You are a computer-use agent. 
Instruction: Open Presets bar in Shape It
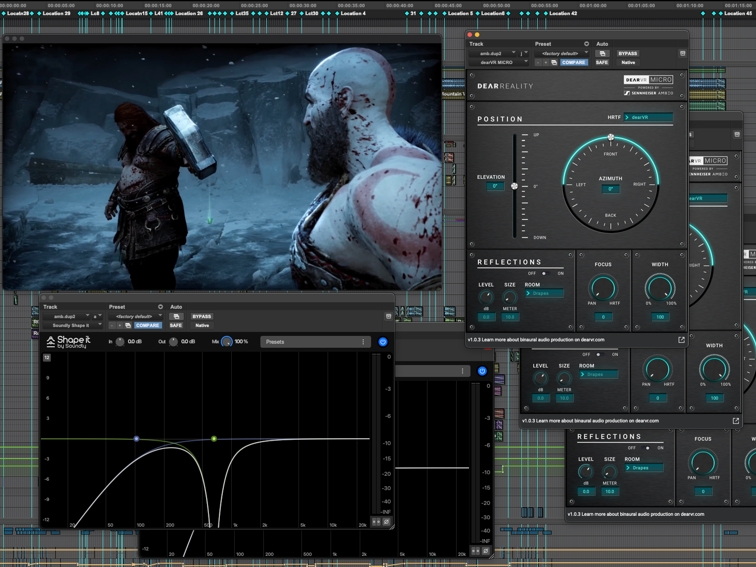[315, 342]
